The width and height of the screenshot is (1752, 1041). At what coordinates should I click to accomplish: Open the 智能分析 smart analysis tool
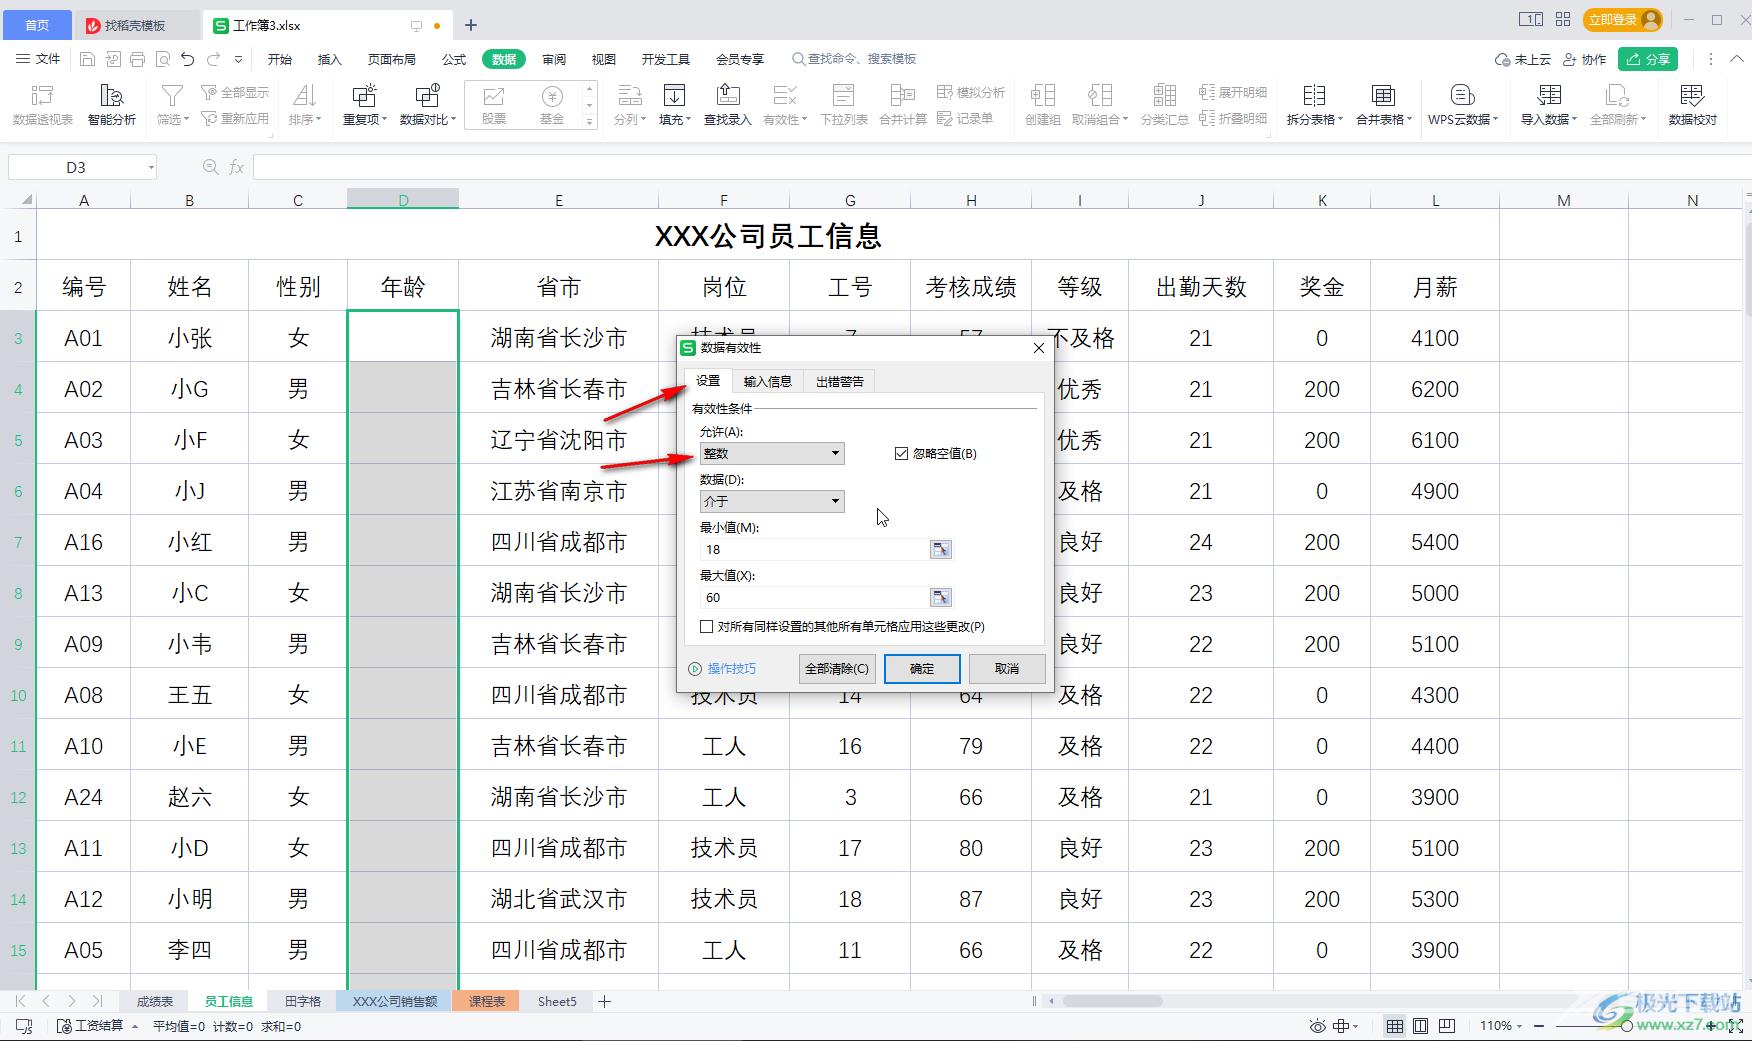click(112, 105)
